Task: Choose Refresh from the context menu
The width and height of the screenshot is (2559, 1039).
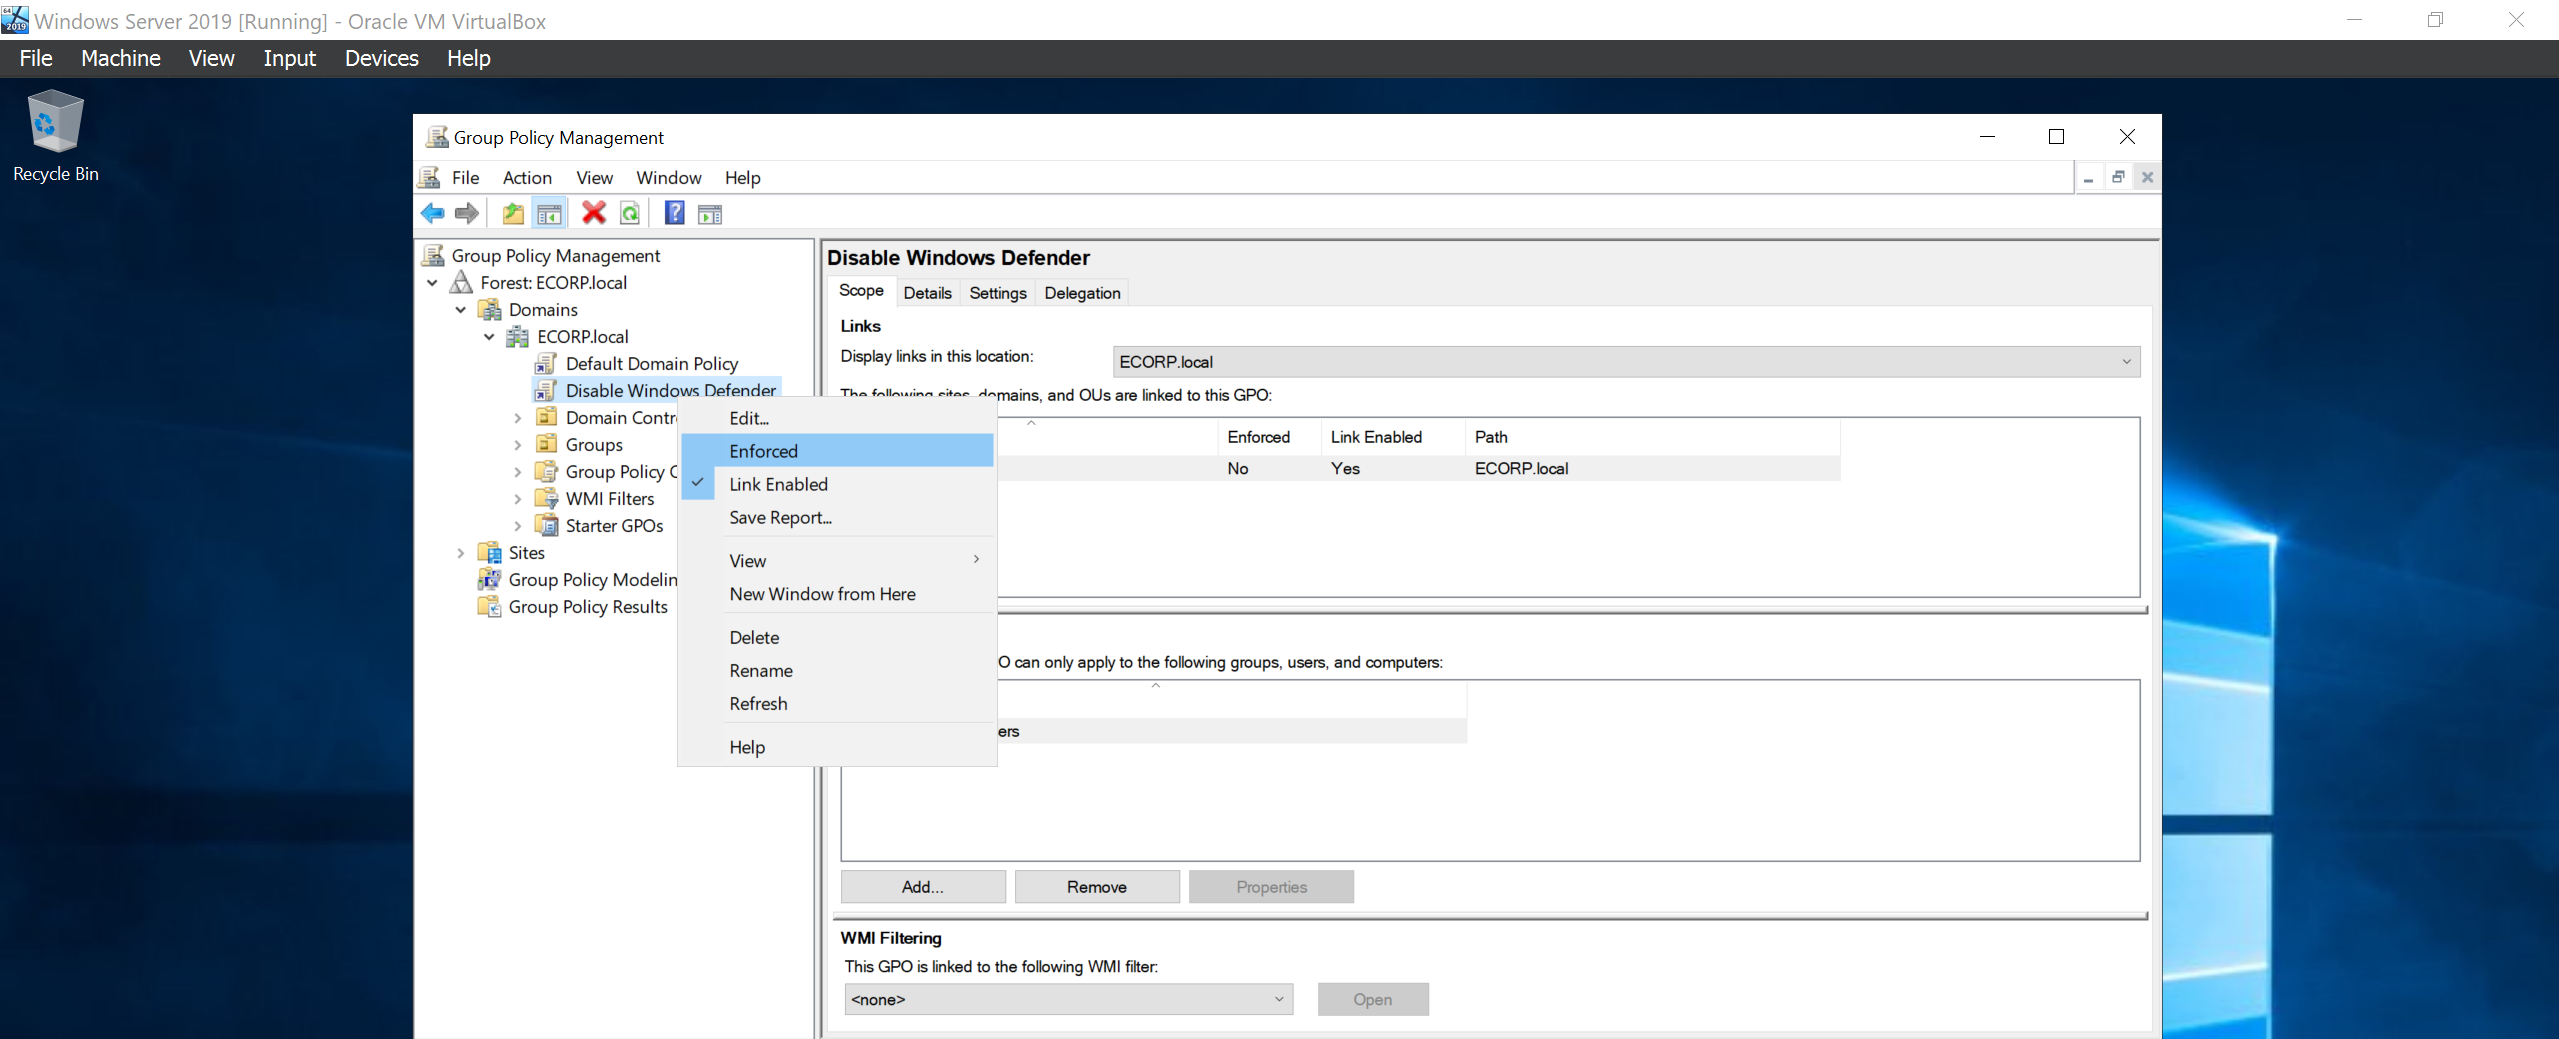Action: coord(837,703)
